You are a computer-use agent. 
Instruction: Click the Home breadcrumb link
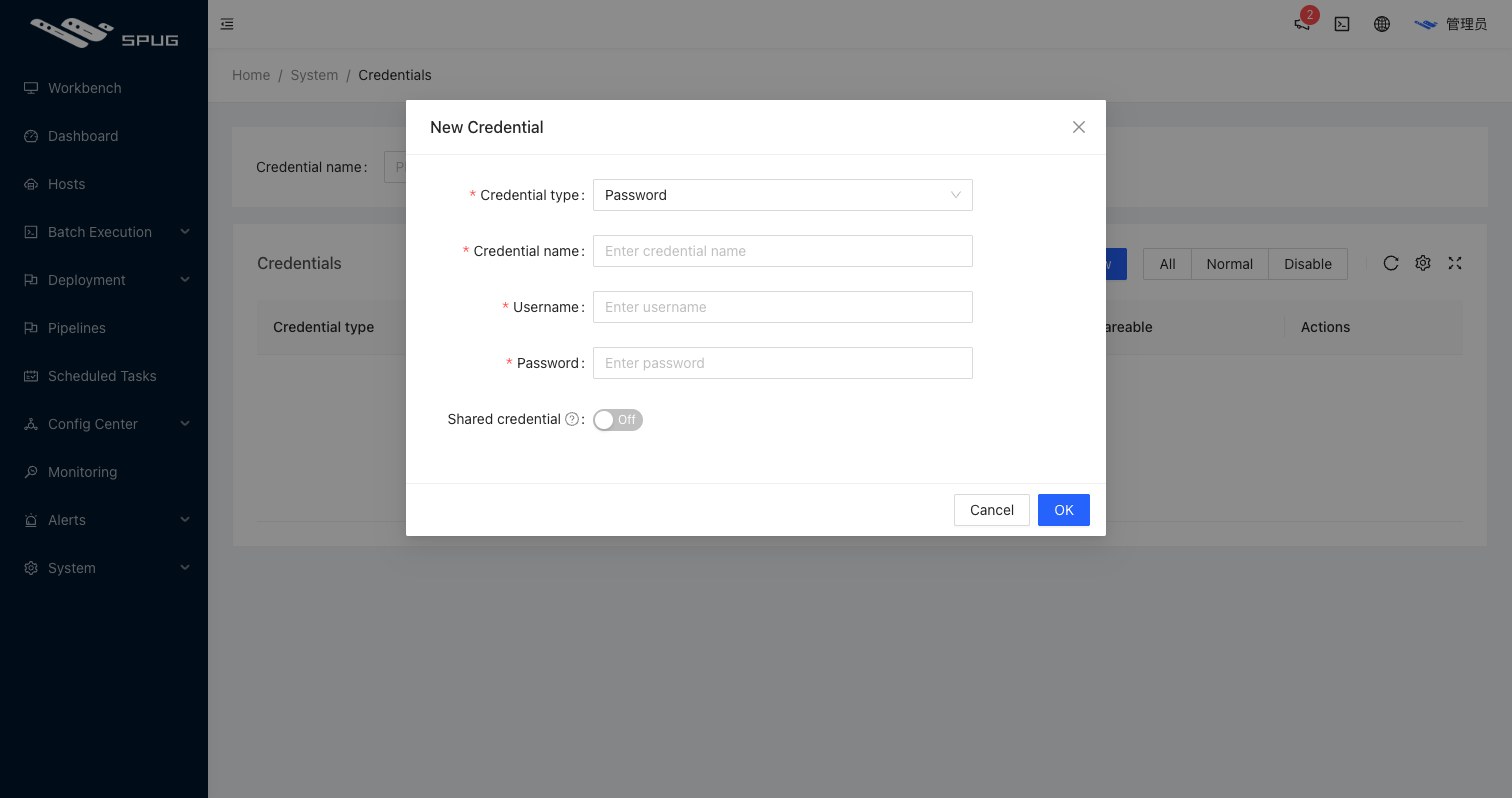251,75
